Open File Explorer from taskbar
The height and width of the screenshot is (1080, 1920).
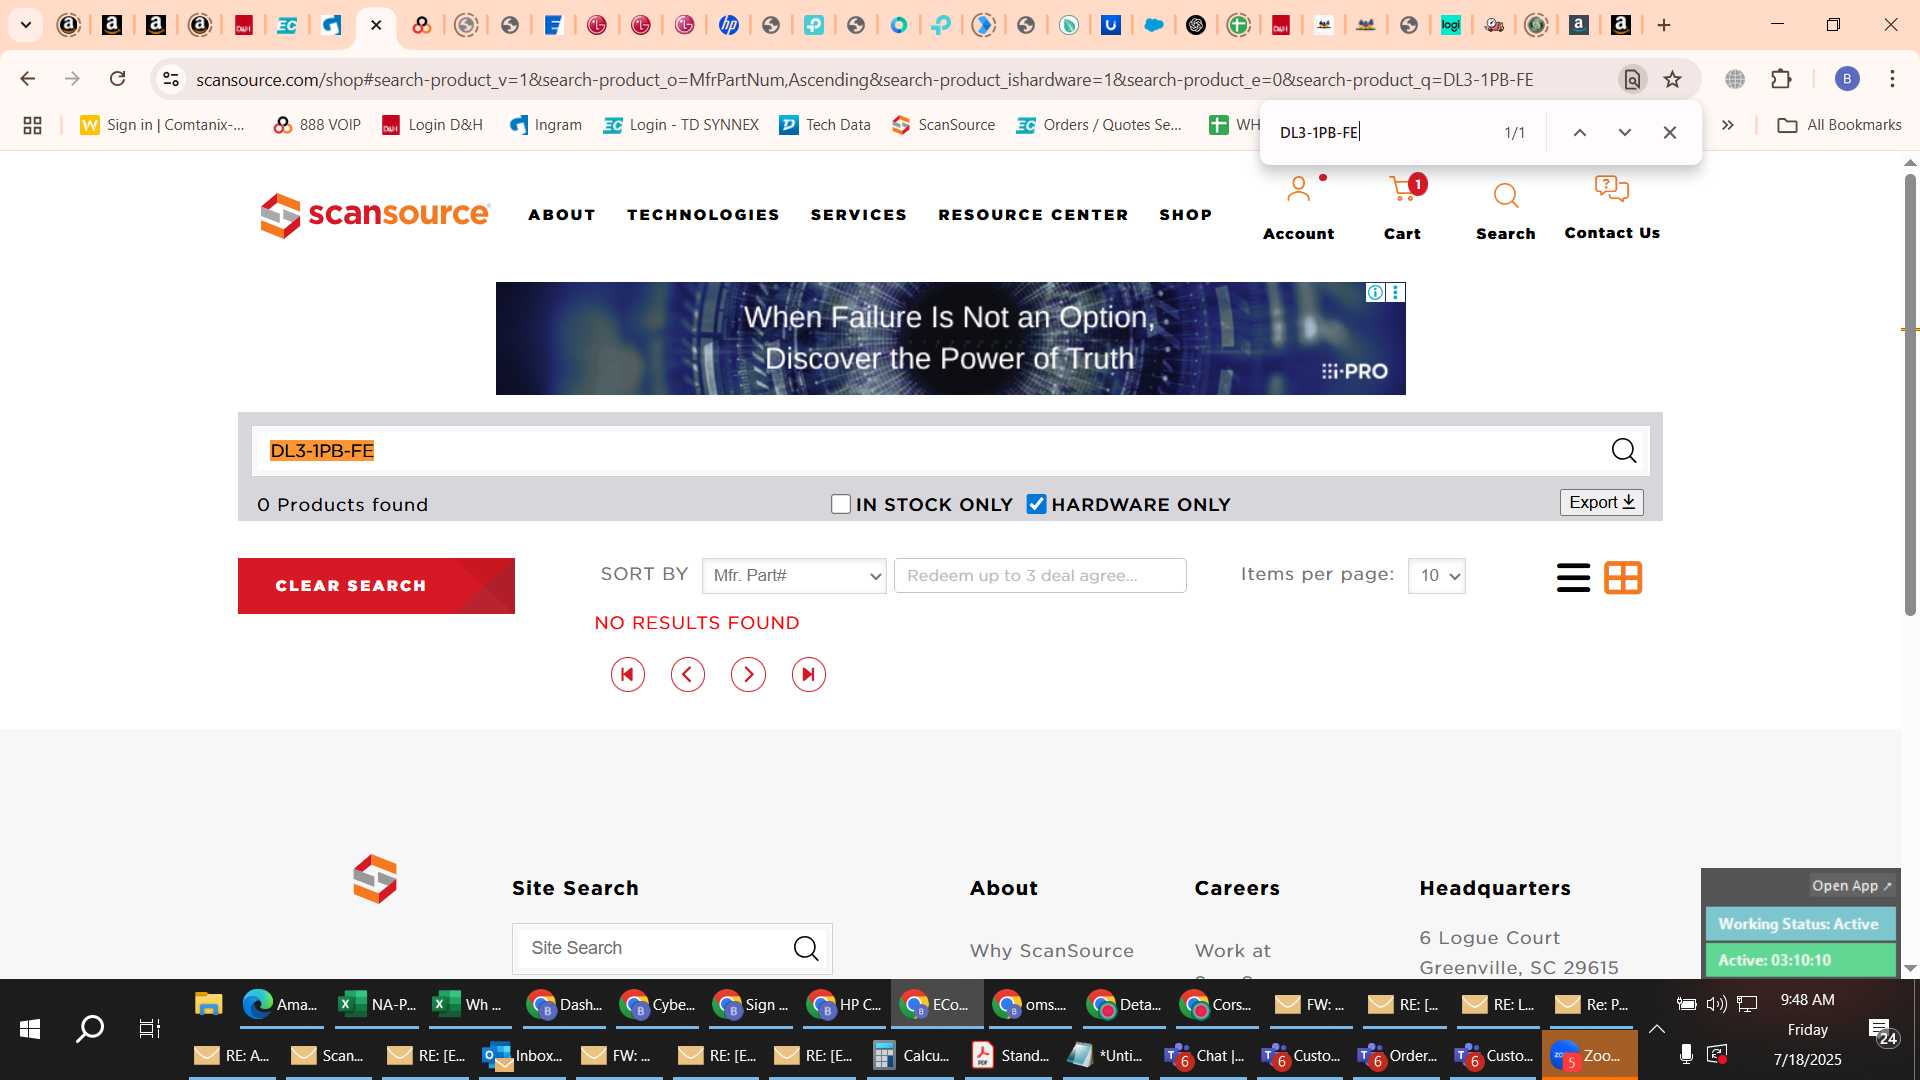coord(208,1004)
